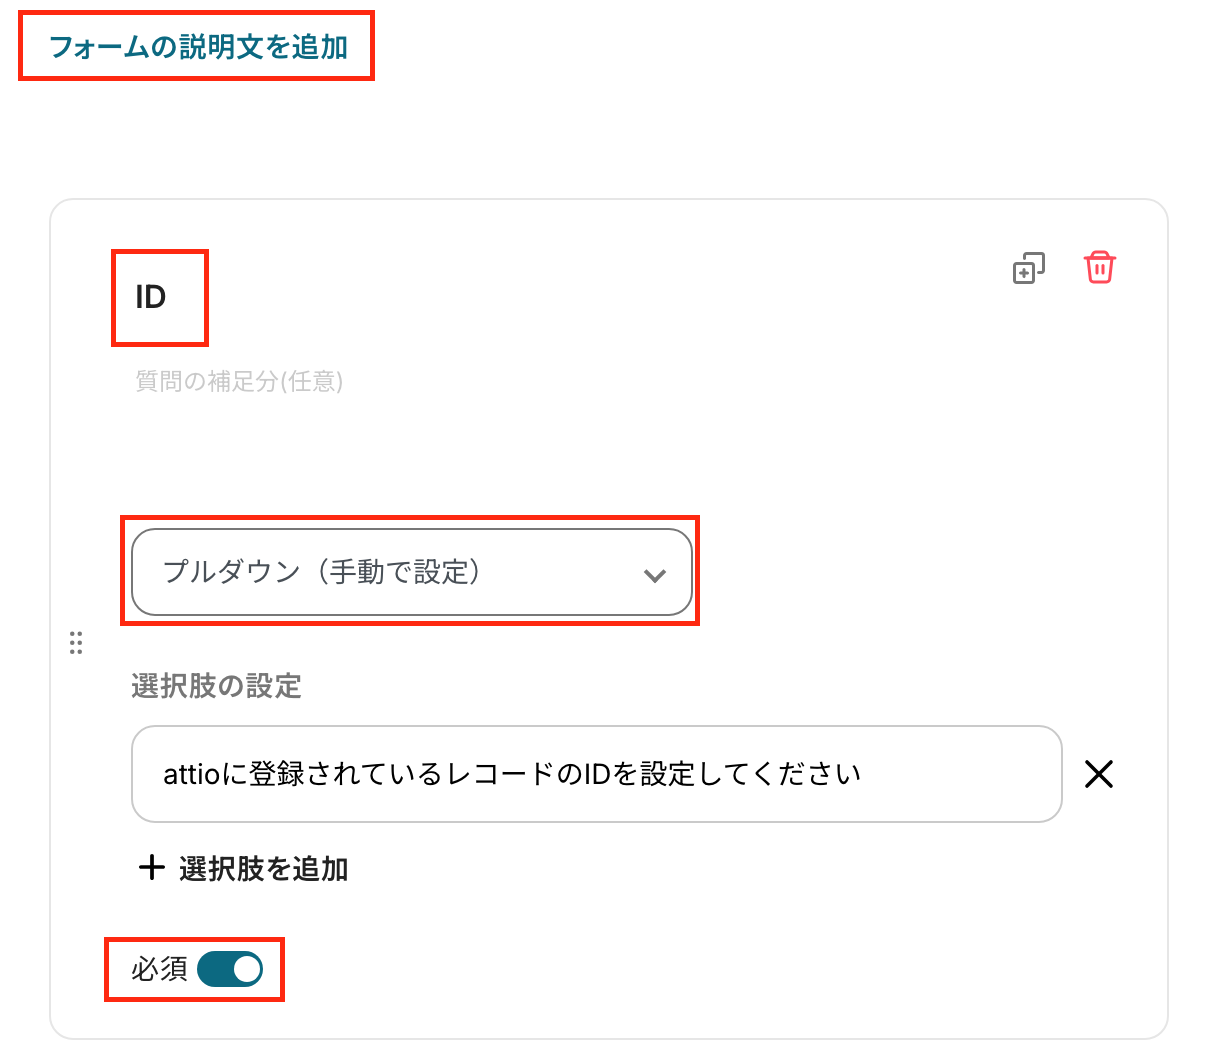Focus the attio option text field
Image resolution: width=1206 pixels, height=1058 pixels.
click(x=596, y=774)
